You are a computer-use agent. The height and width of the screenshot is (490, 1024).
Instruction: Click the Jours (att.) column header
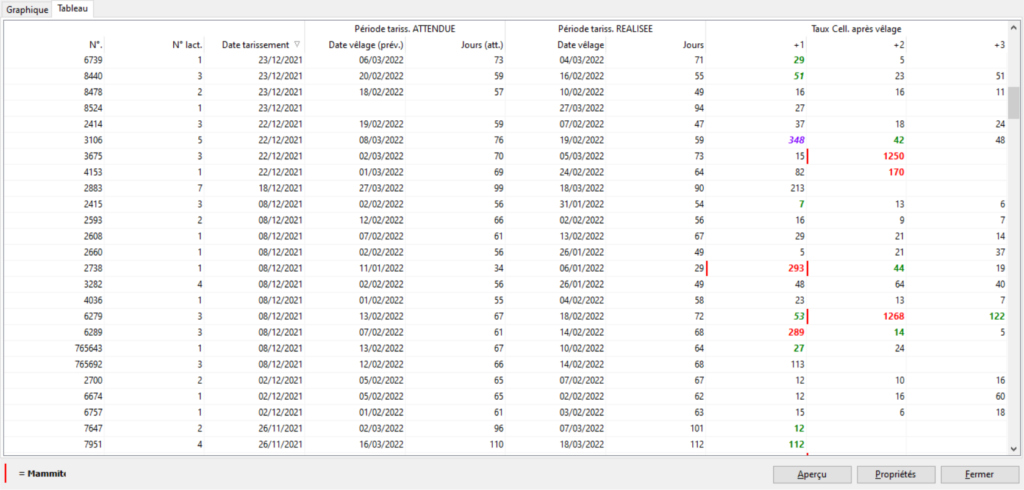479,45
